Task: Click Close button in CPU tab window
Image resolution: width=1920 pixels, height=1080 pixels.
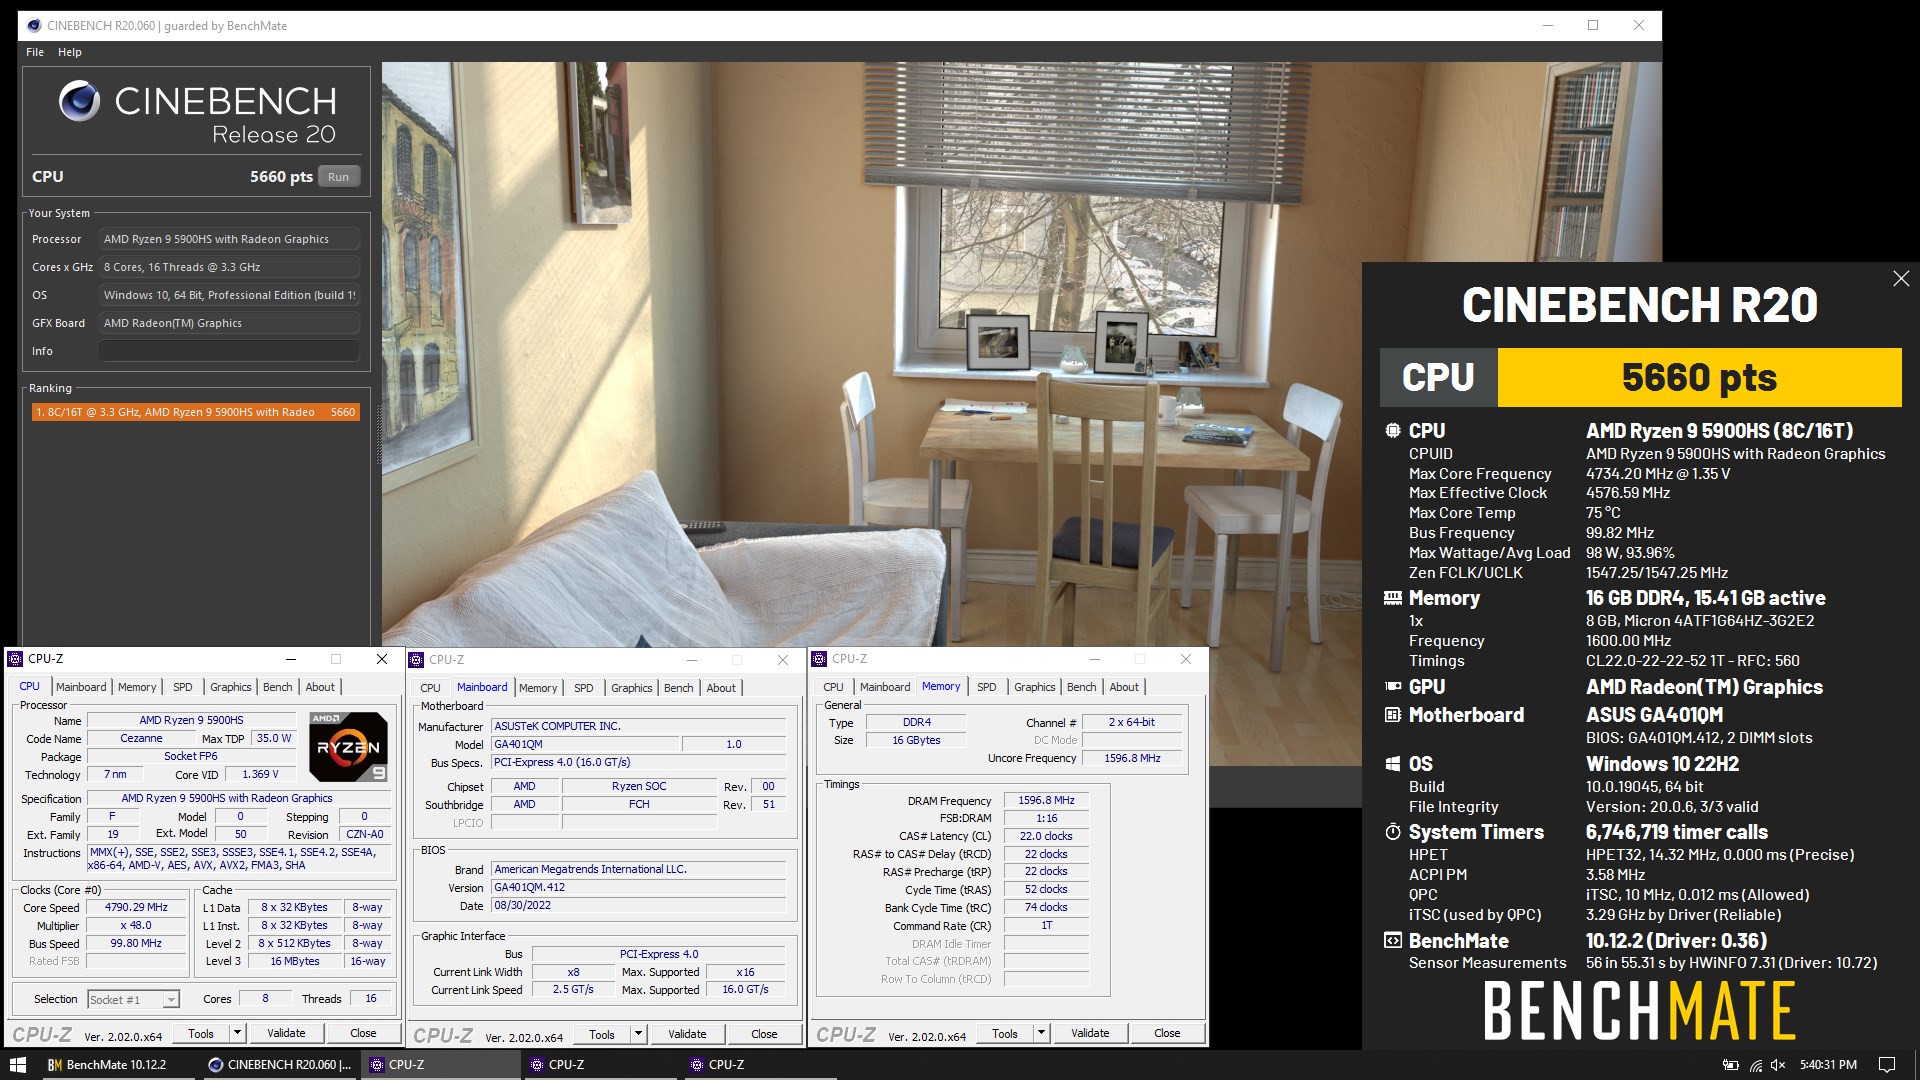Action: point(363,1033)
